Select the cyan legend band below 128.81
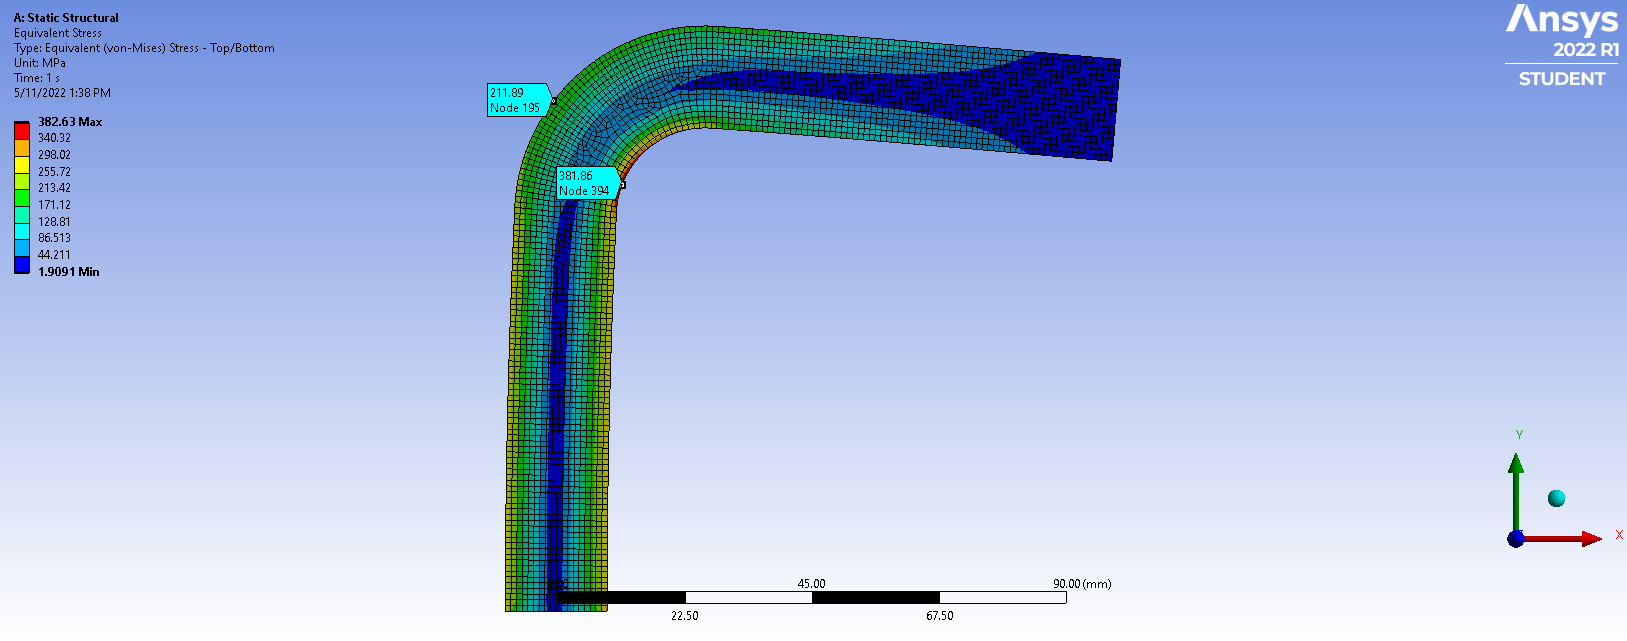 pos(22,231)
